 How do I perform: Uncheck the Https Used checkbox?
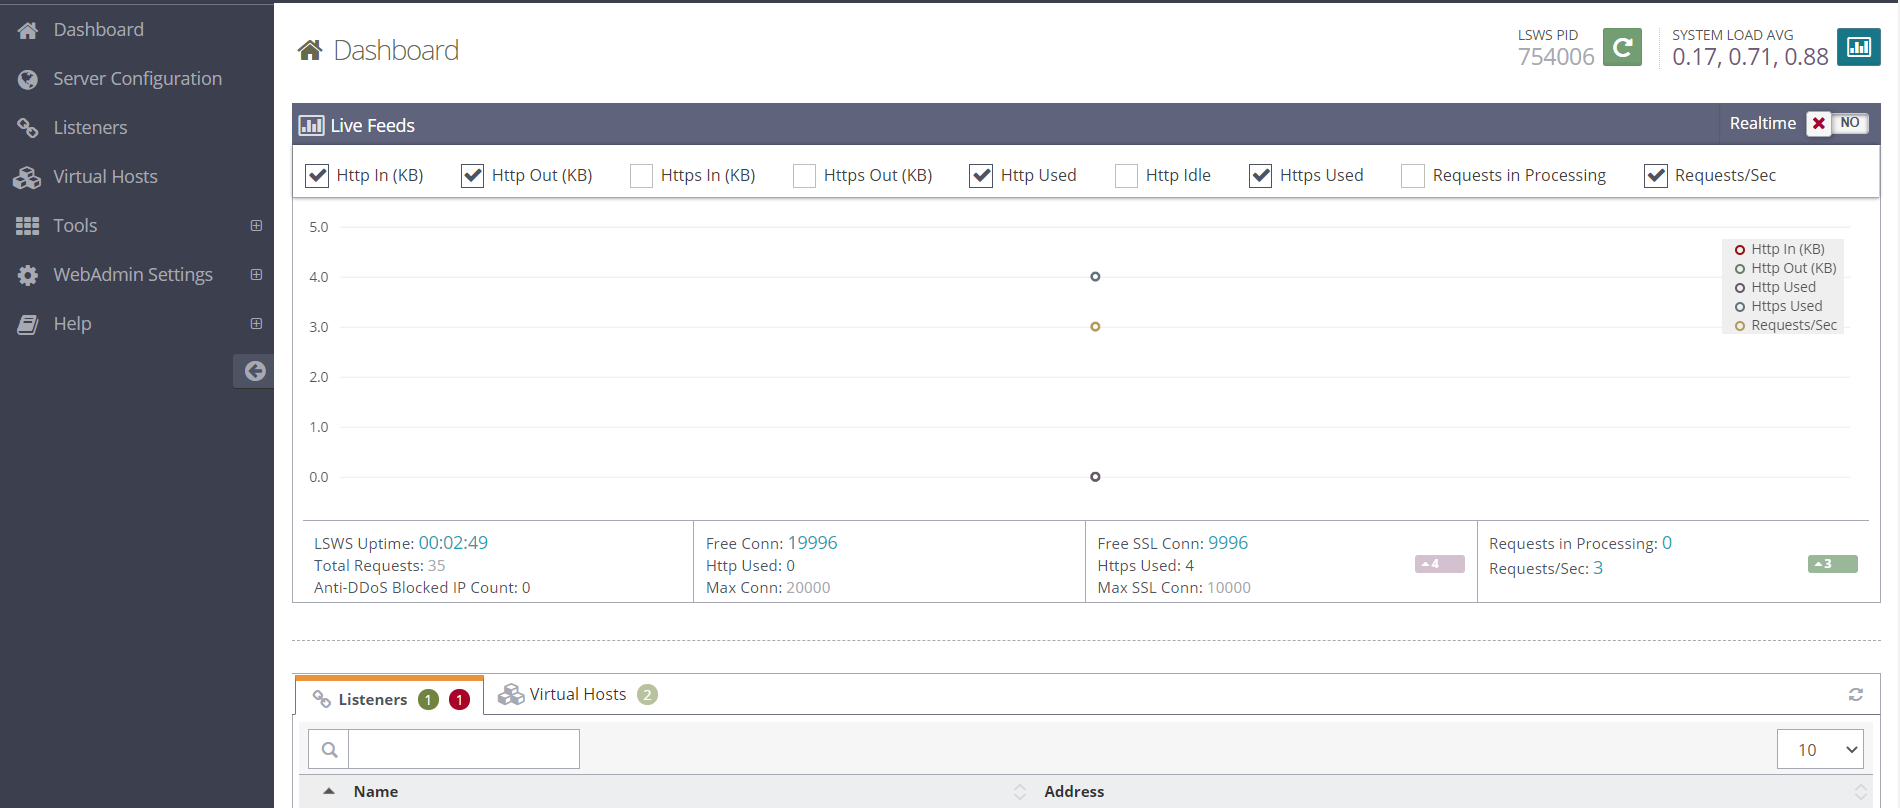point(1260,176)
